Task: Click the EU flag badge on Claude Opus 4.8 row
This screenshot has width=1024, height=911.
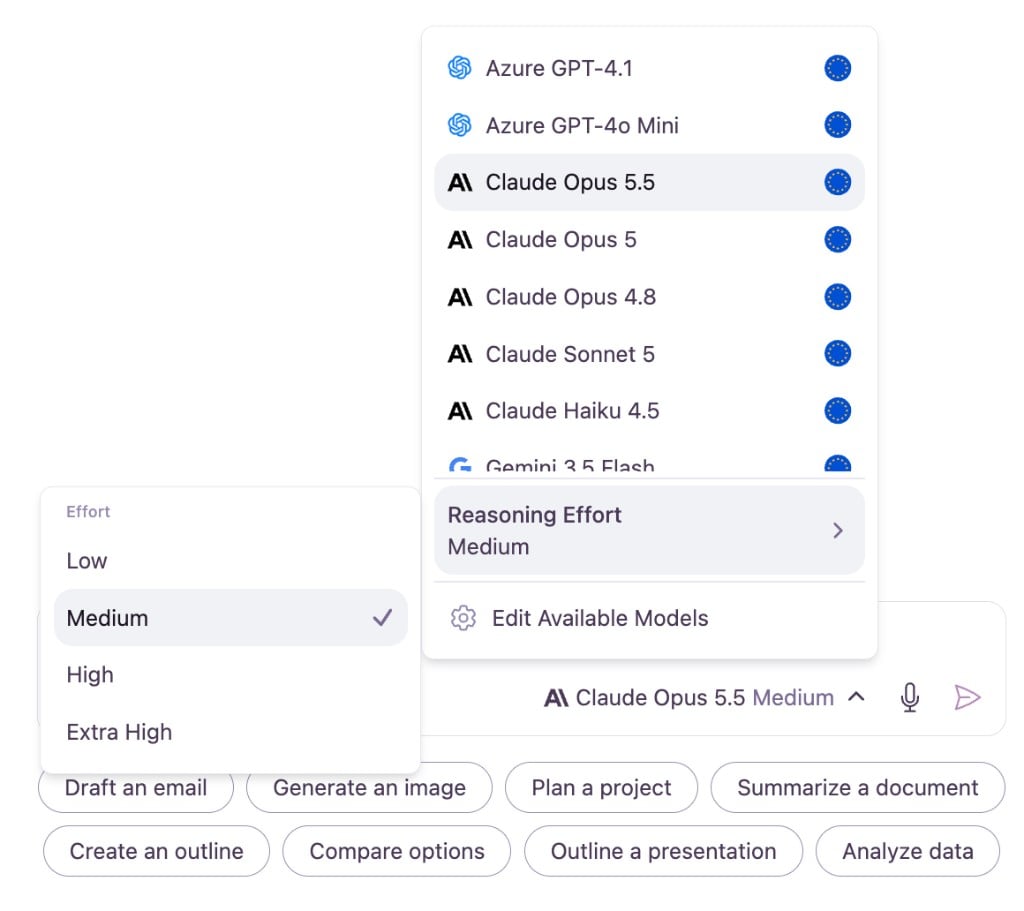Action: [x=837, y=297]
